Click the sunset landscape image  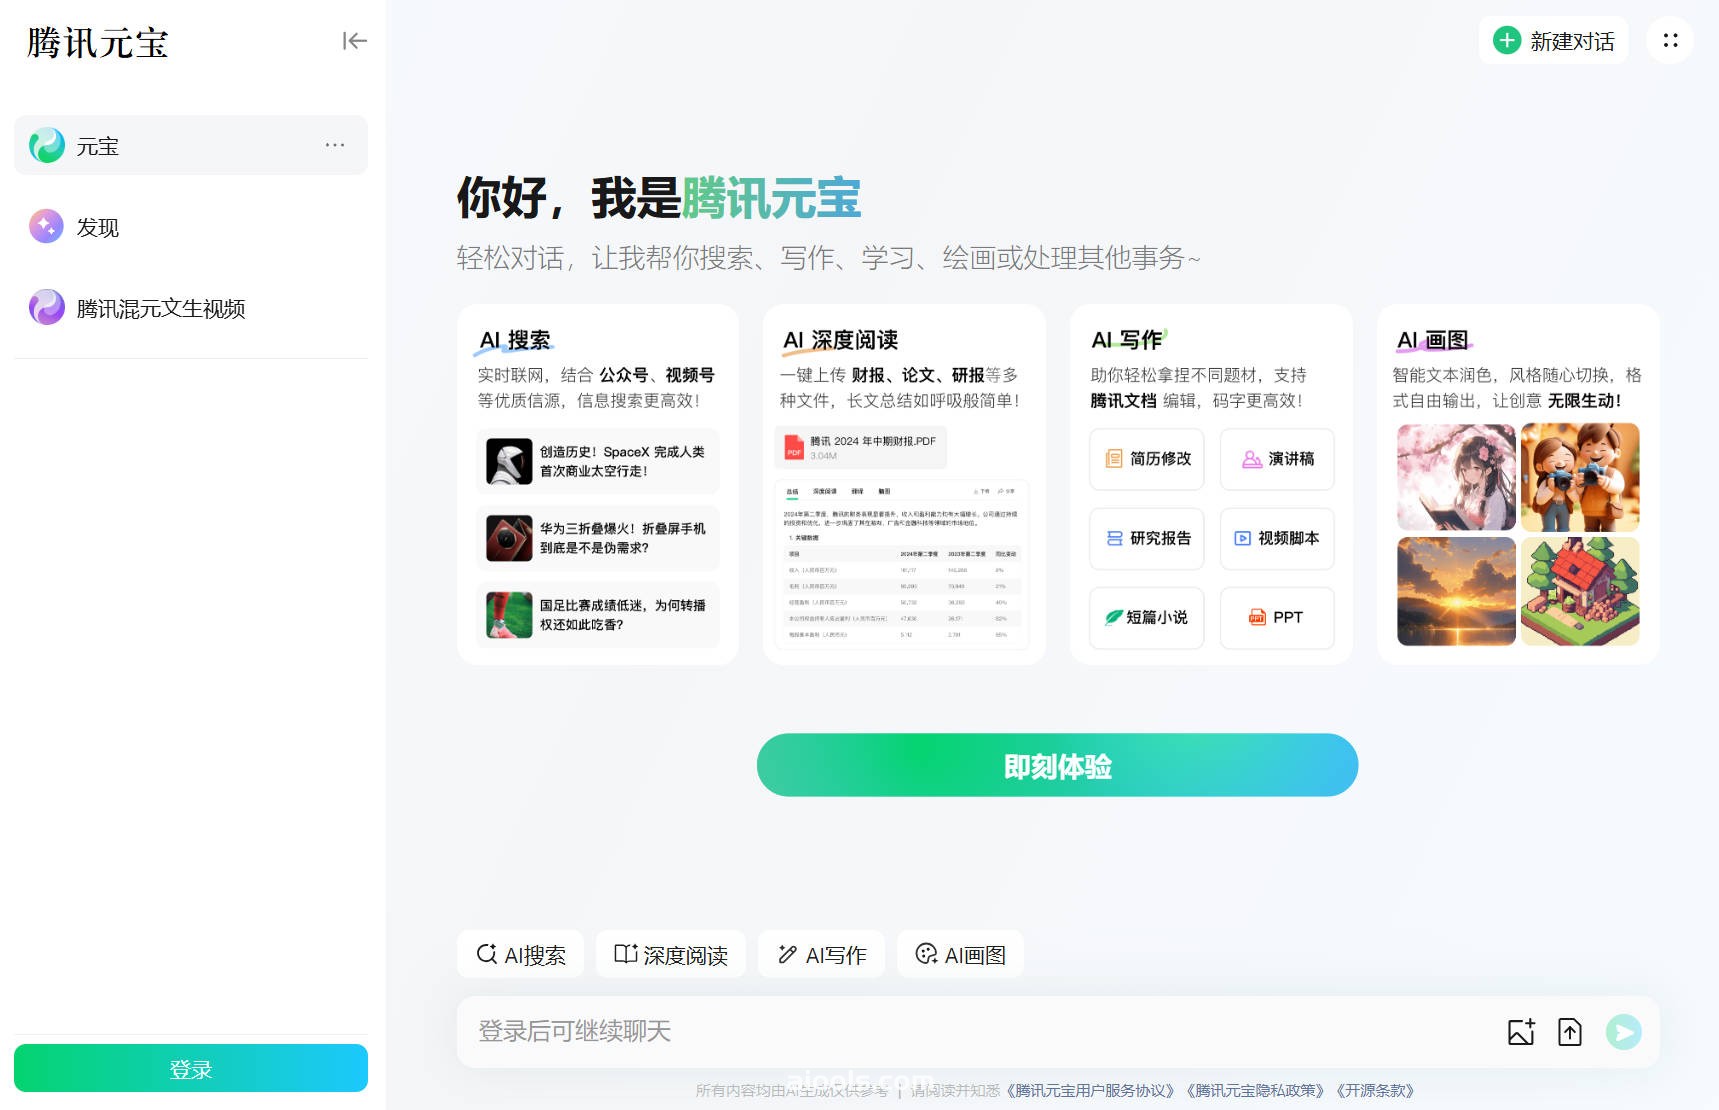(1456, 591)
